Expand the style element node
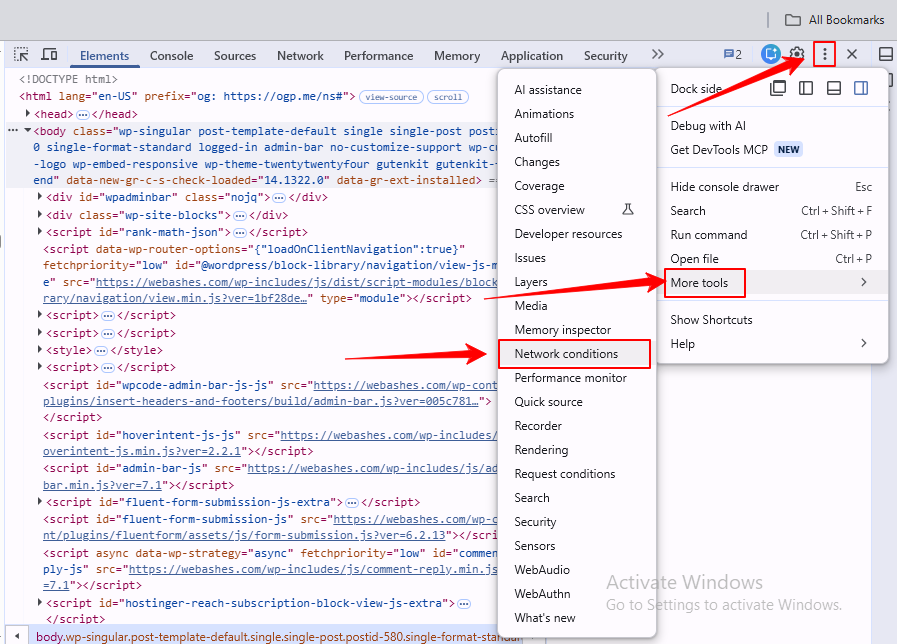The width and height of the screenshot is (897, 644). (39, 349)
